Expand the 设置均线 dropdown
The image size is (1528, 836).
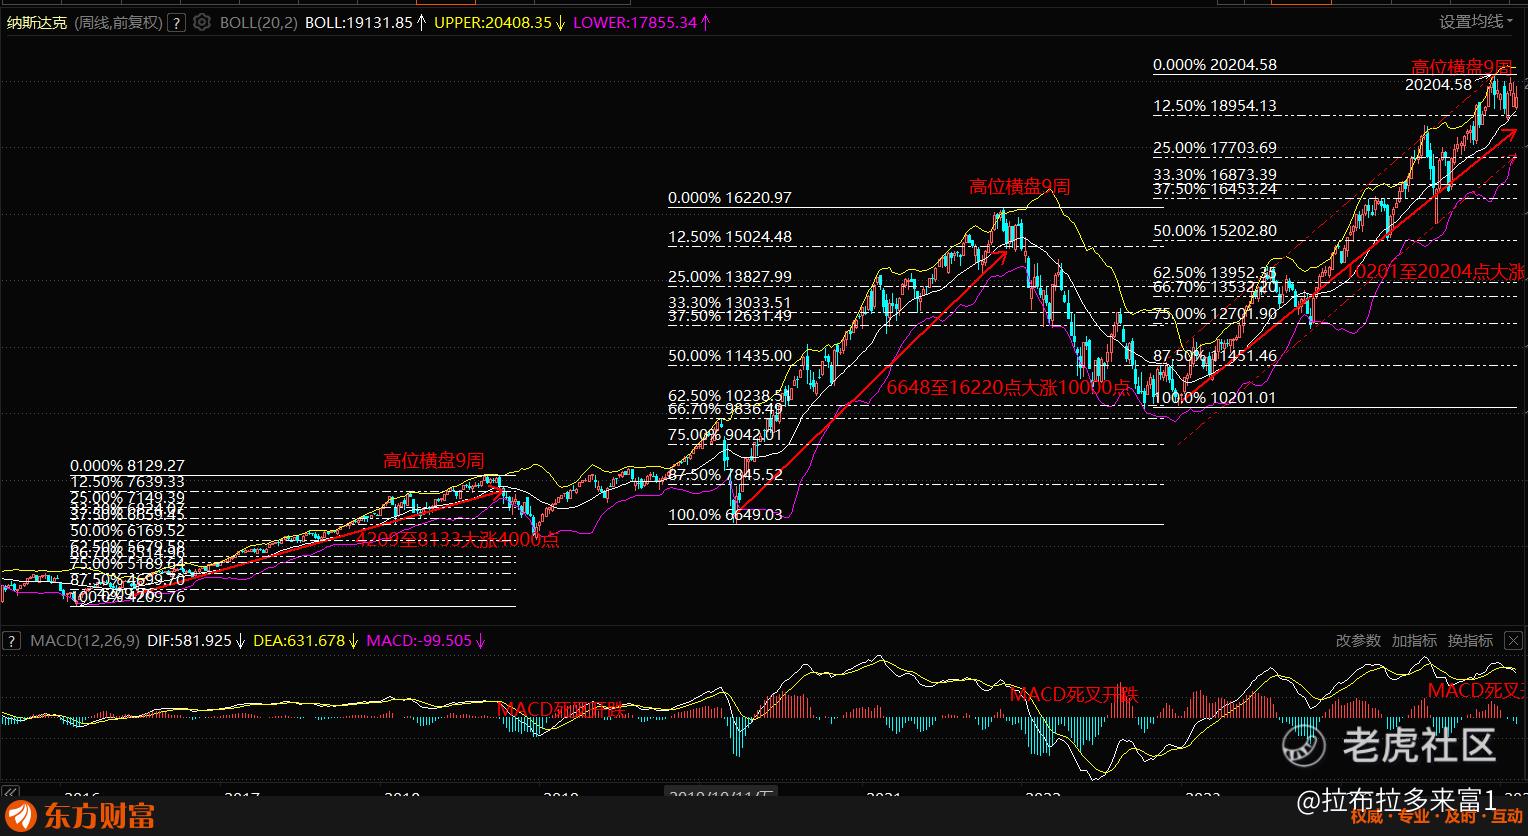[x=1476, y=22]
